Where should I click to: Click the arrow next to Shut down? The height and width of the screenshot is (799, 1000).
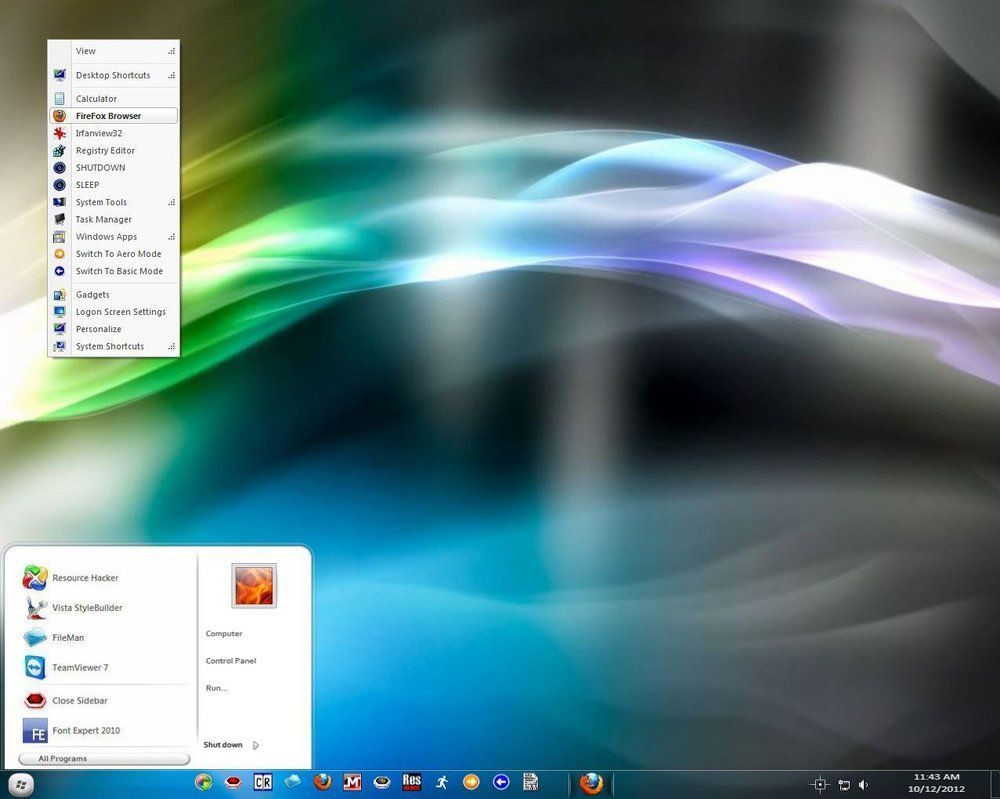(256, 745)
